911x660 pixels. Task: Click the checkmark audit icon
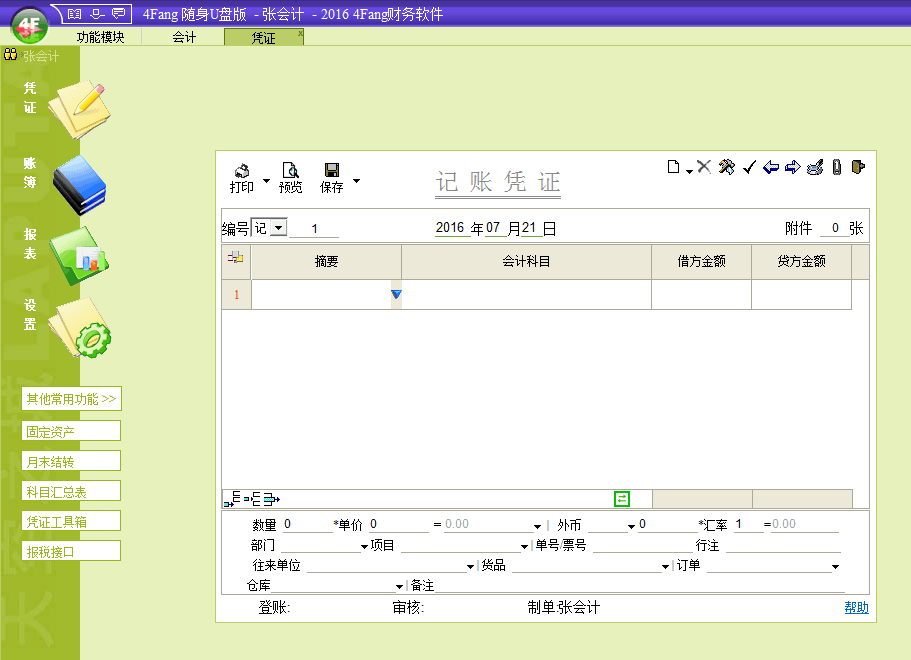(749, 167)
